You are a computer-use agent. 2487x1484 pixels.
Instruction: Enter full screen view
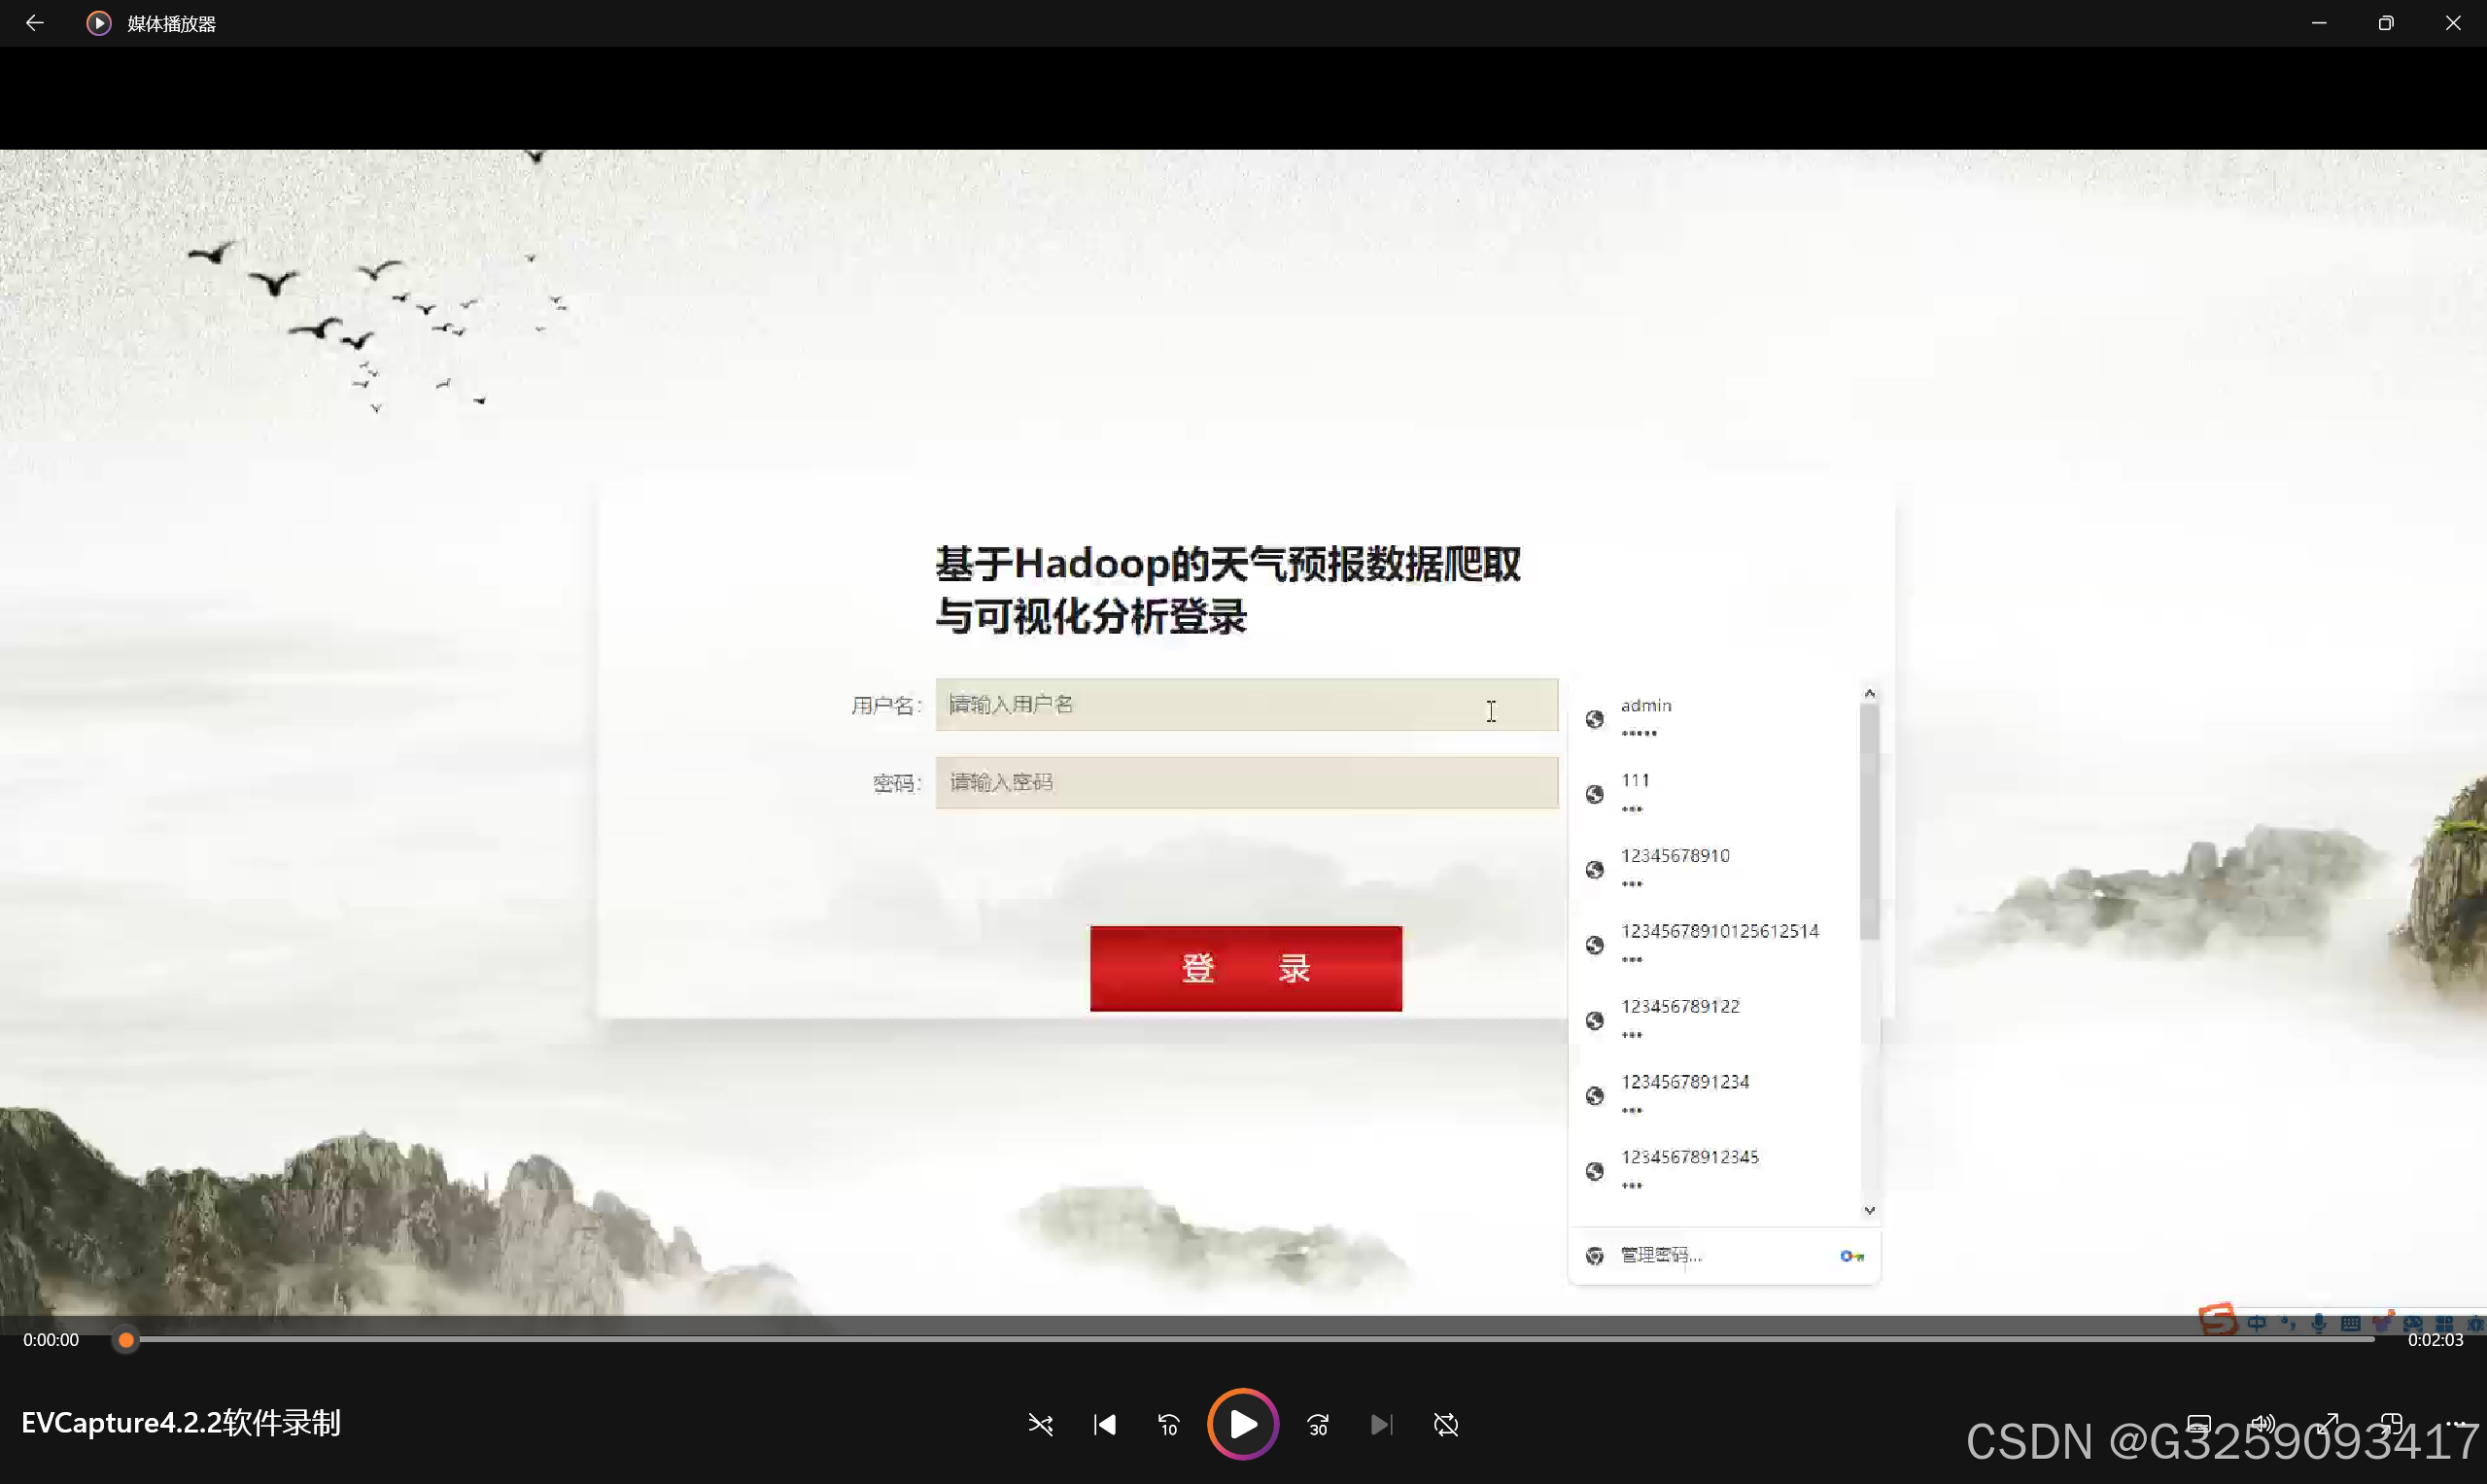point(2328,1424)
